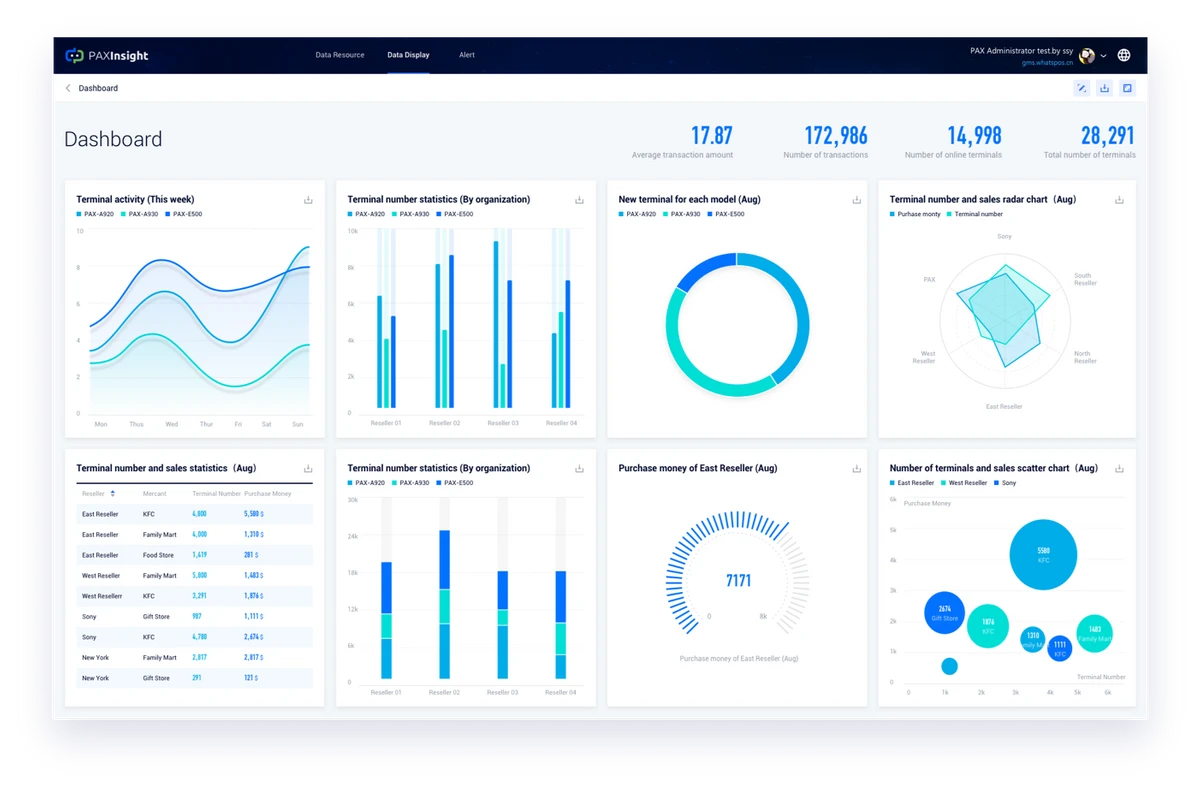Click the dashboard edit pen icon
Screen dimensions: 1200x789
tap(1081, 88)
